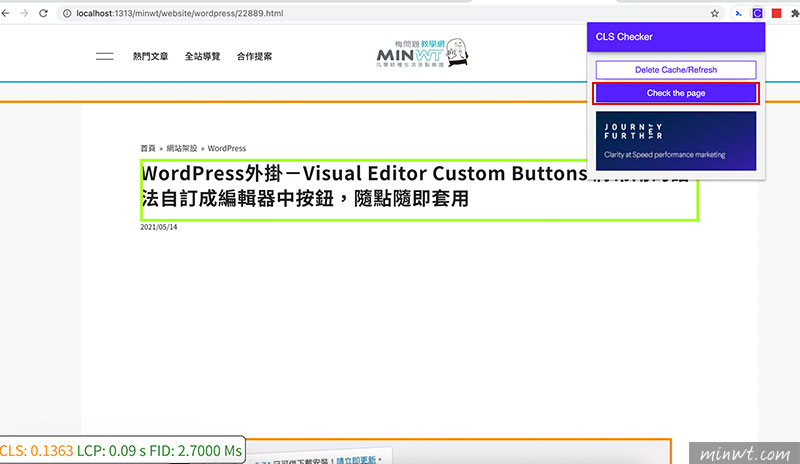
Task: Open the 網站架設 breadcrumb link
Action: (182, 148)
